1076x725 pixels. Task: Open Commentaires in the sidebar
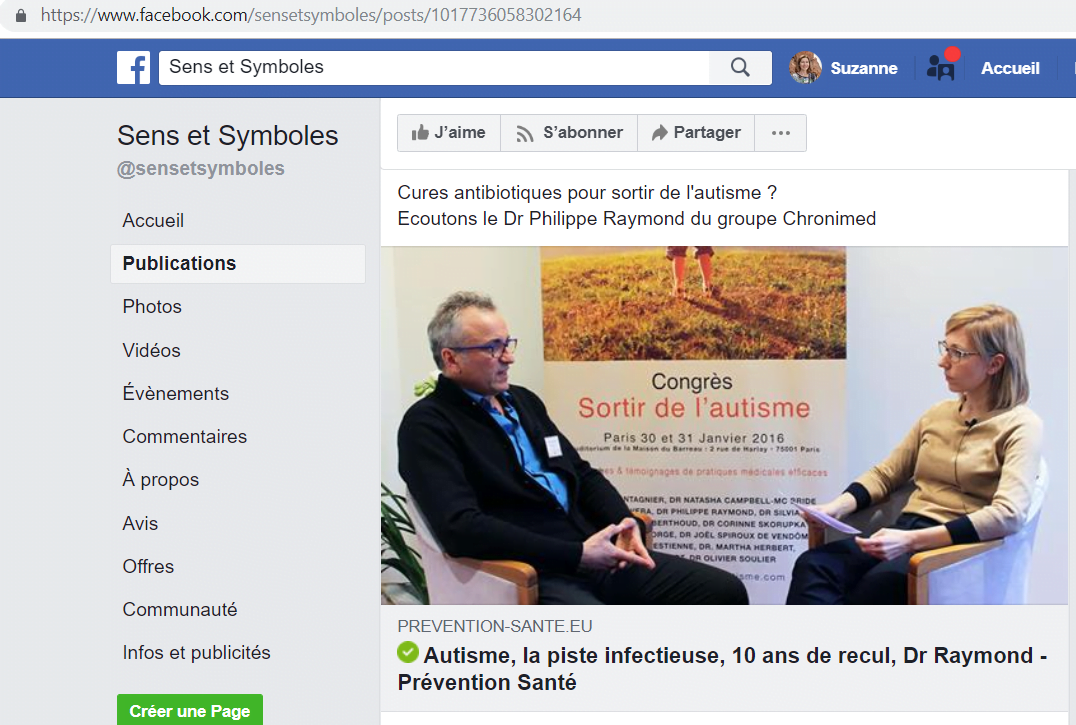(185, 437)
